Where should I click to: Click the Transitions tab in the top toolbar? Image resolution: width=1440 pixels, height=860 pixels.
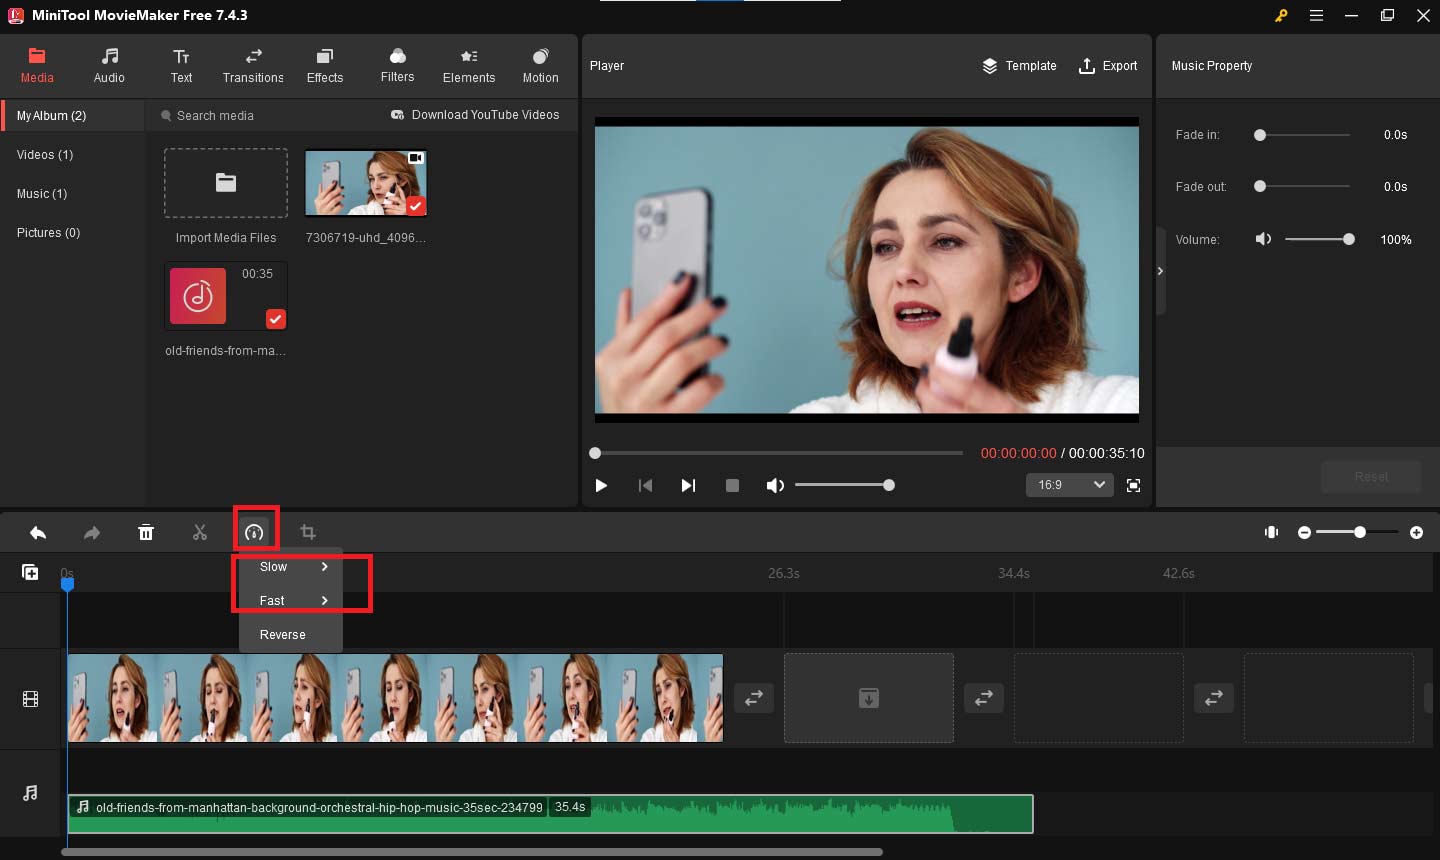point(252,65)
